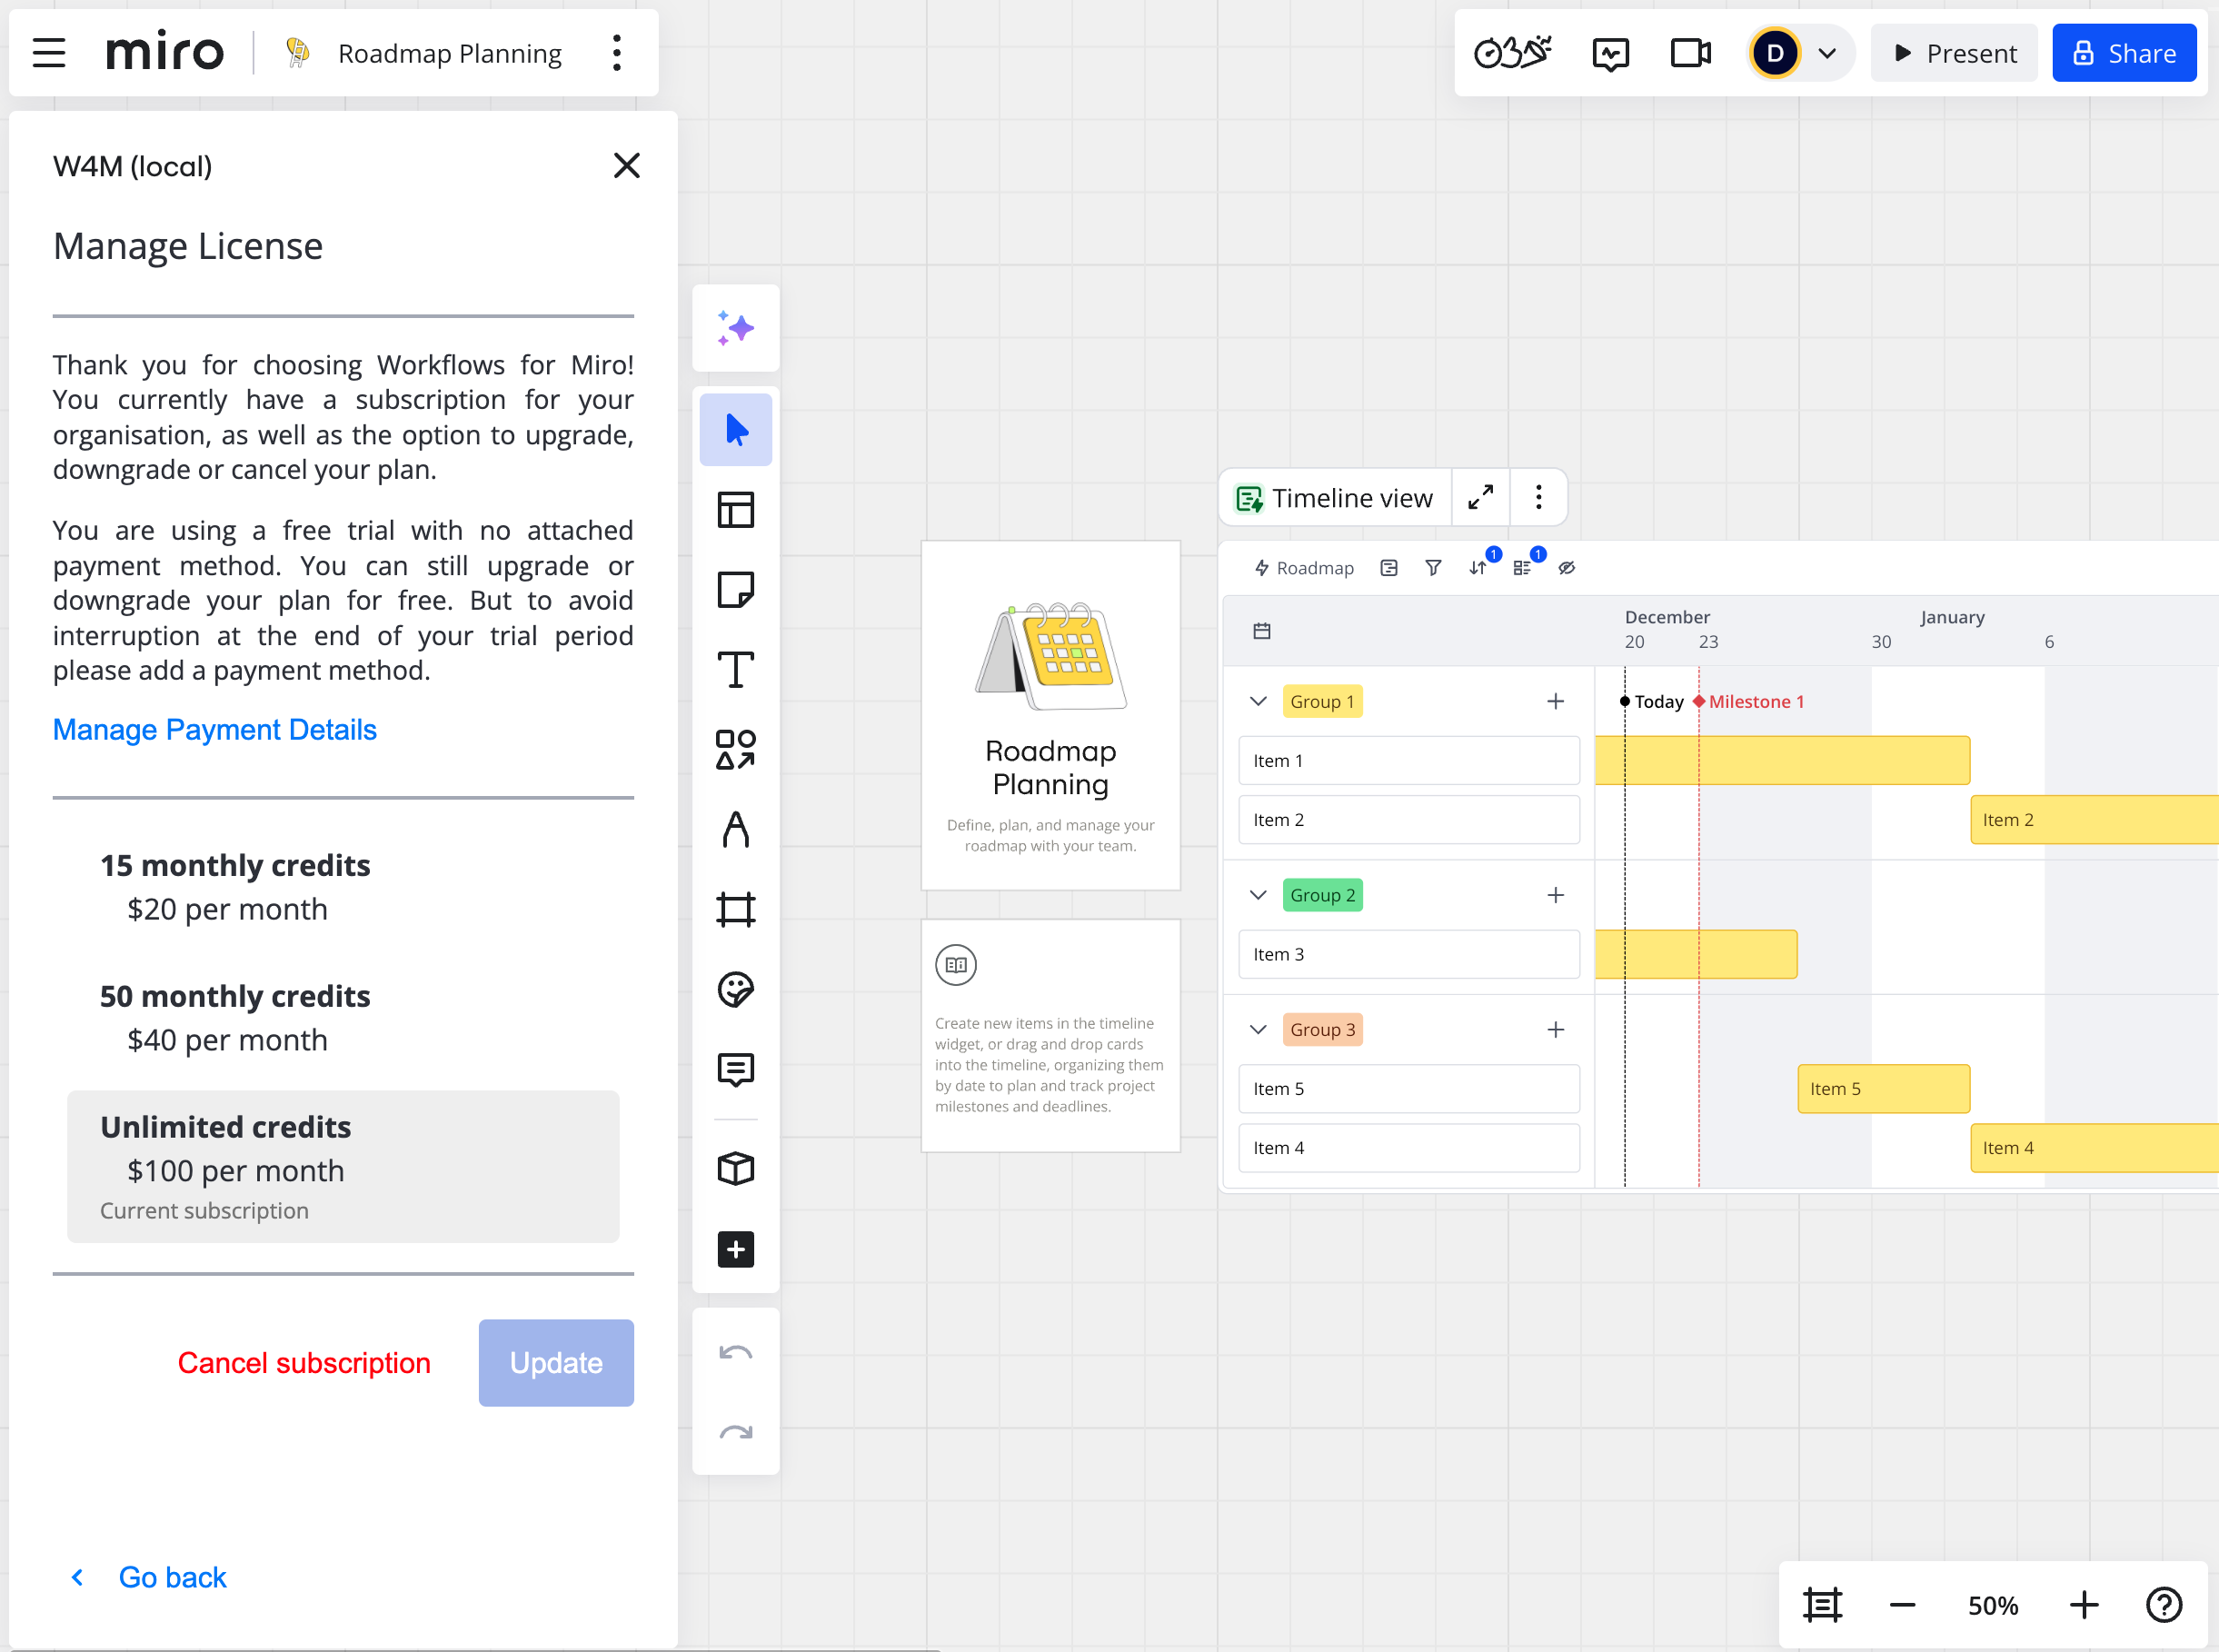Image resolution: width=2219 pixels, height=1652 pixels.
Task: Select the 50 monthly credits plan
Action: pyautogui.click(x=235, y=1017)
